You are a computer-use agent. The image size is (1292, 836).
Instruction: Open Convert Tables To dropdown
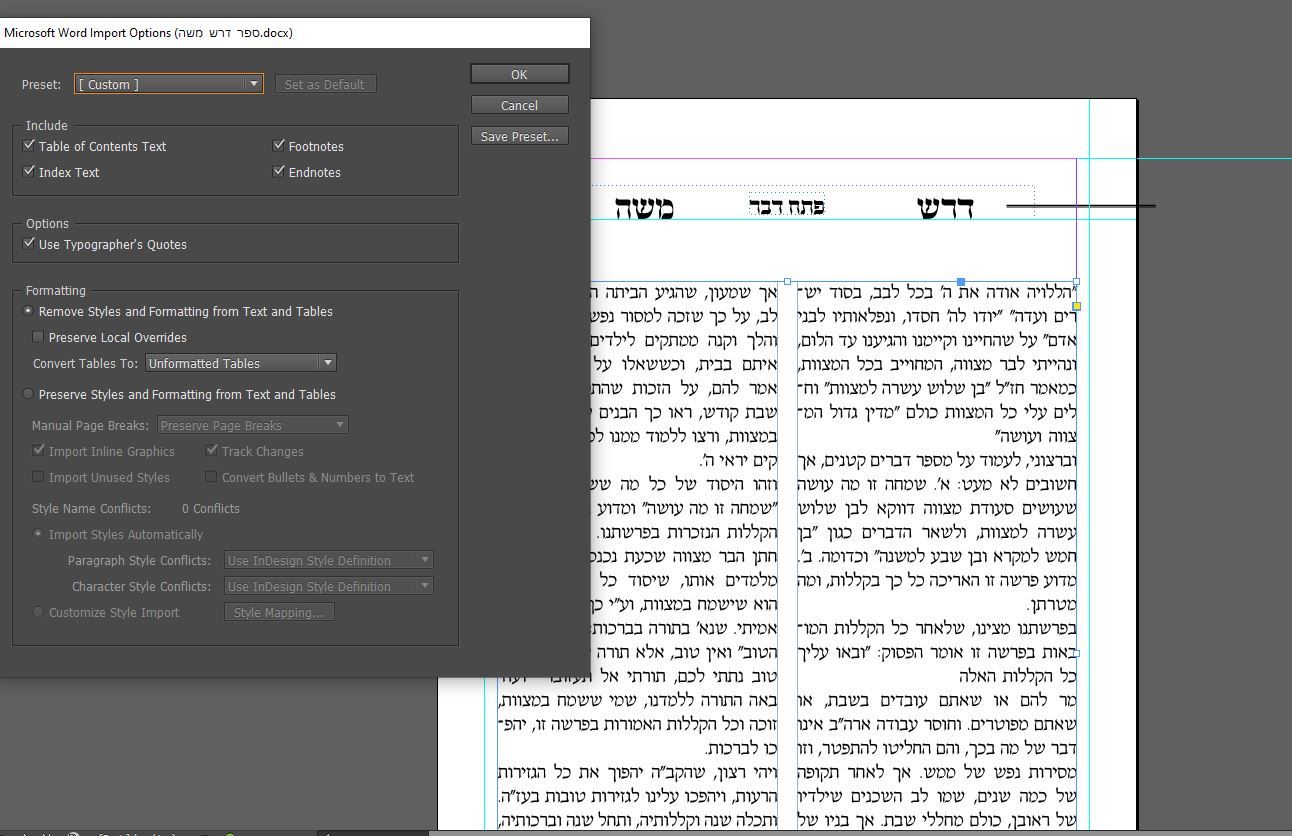point(240,363)
